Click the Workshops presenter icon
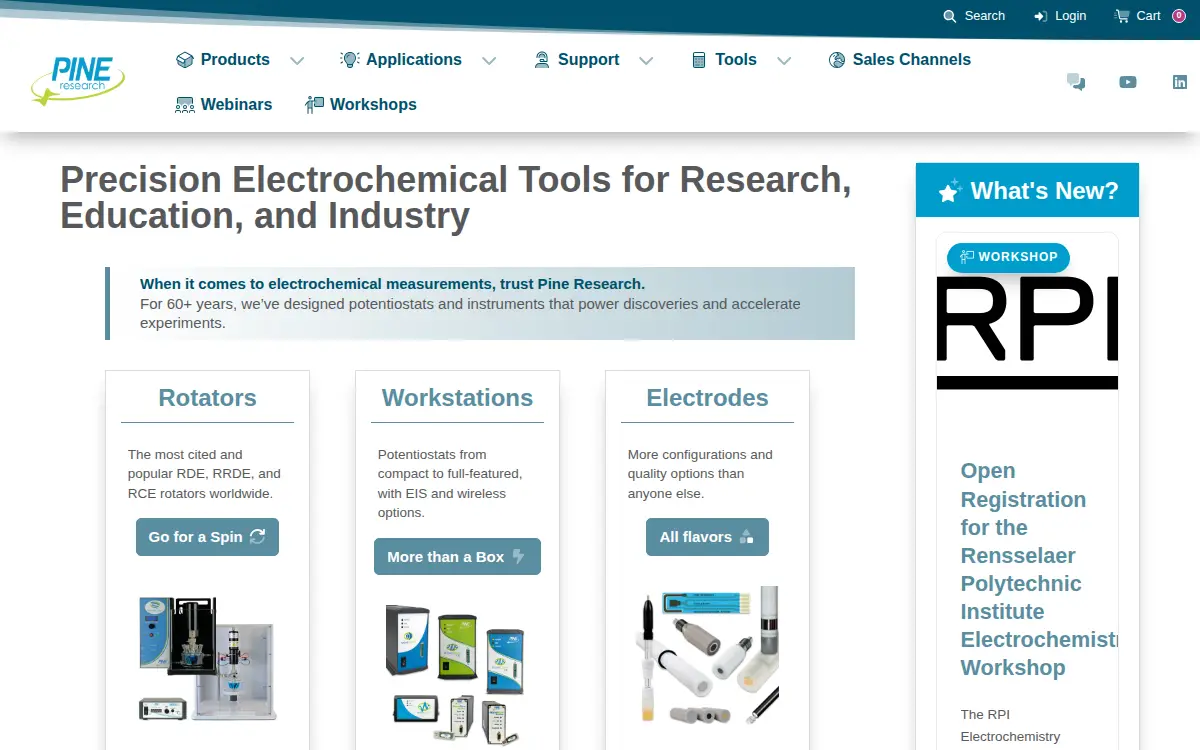 (x=314, y=105)
